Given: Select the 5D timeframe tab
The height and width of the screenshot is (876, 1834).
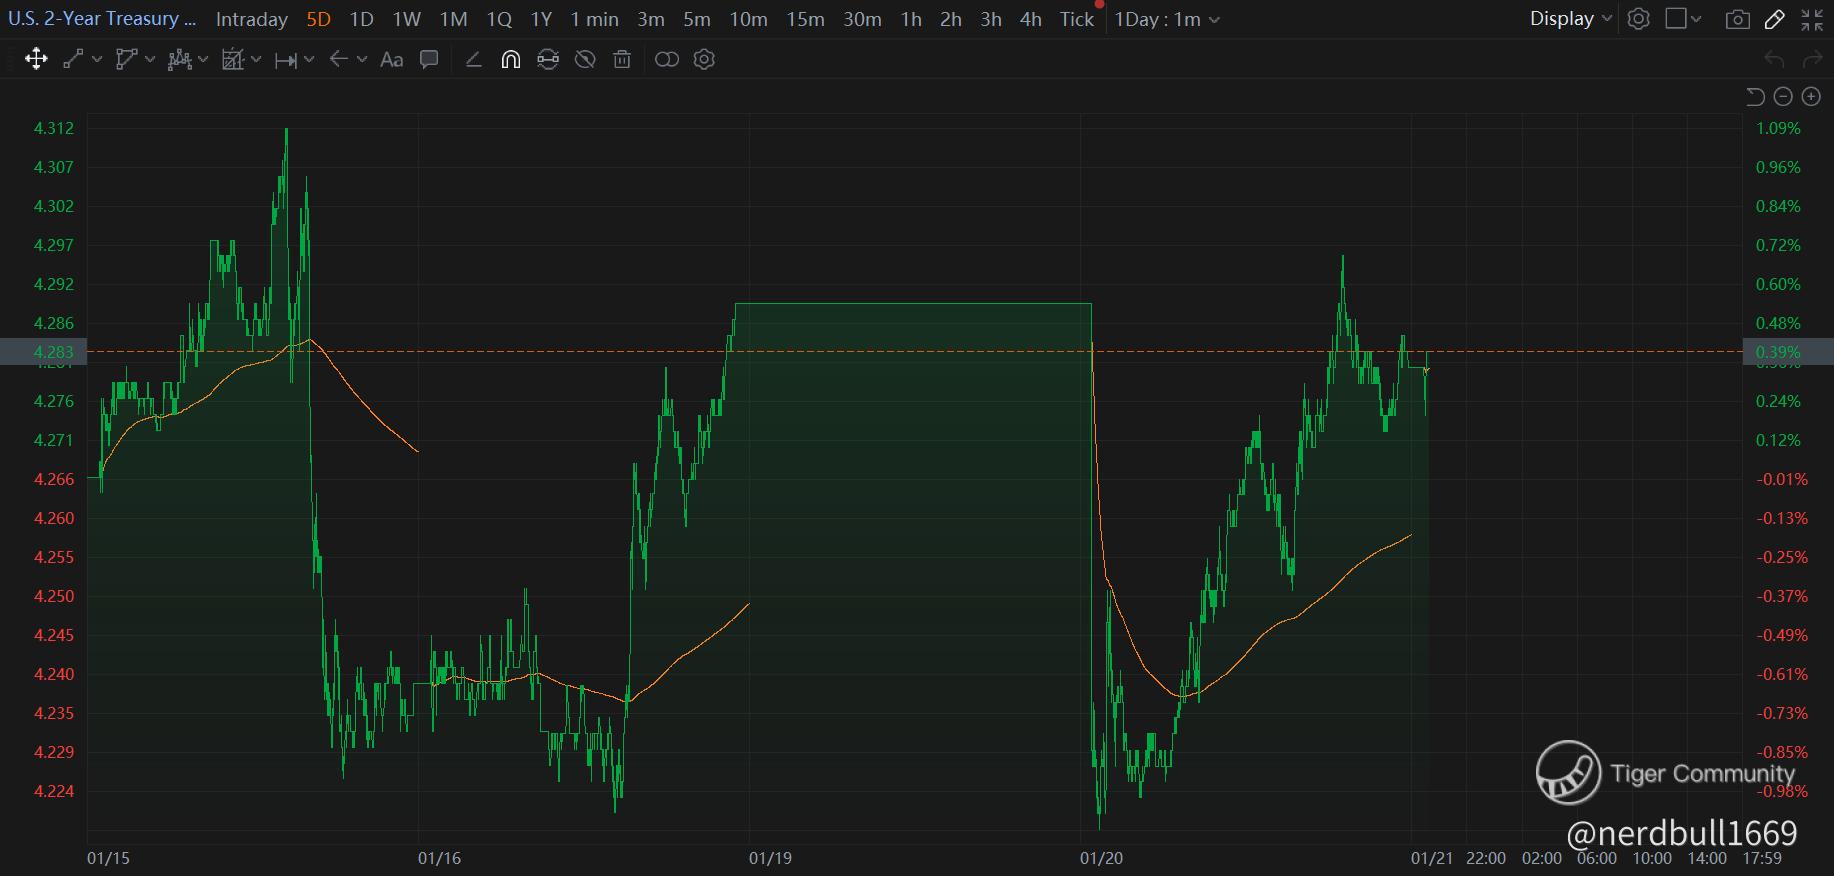Looking at the screenshot, I should point(318,19).
